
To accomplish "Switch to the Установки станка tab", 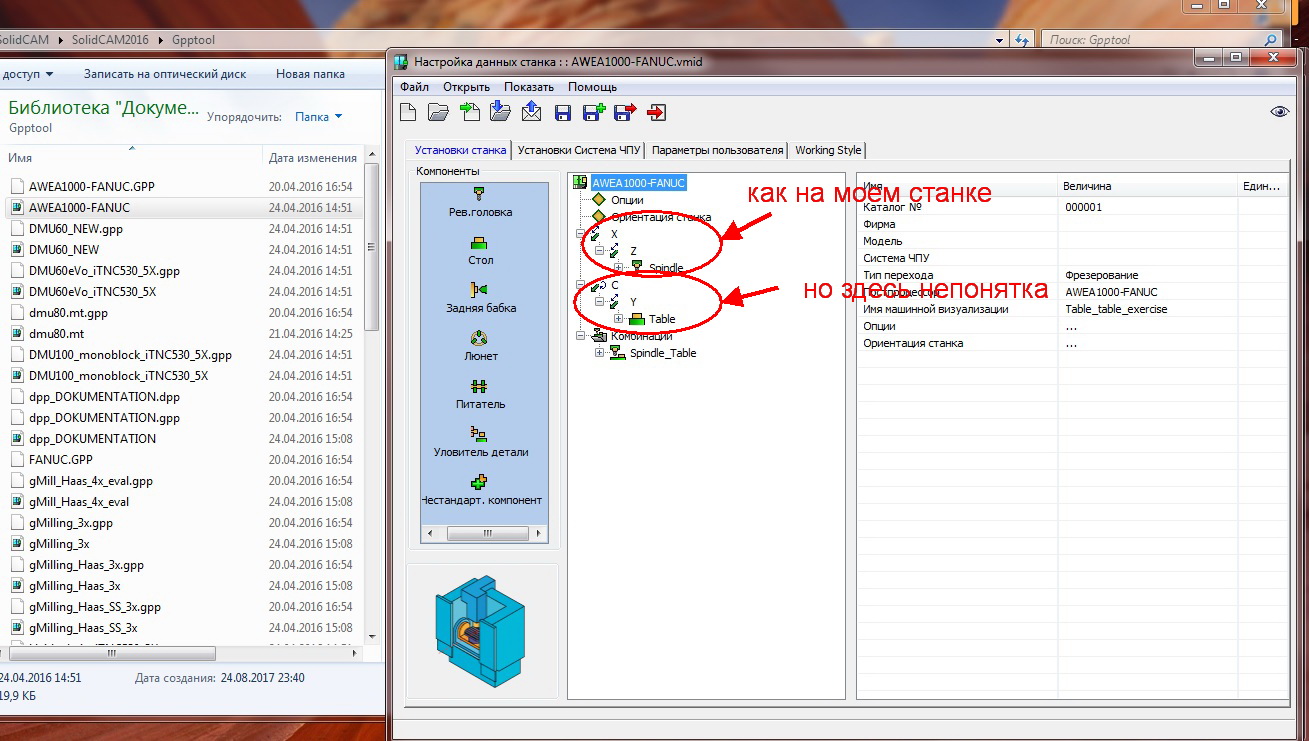I will tap(460, 150).
